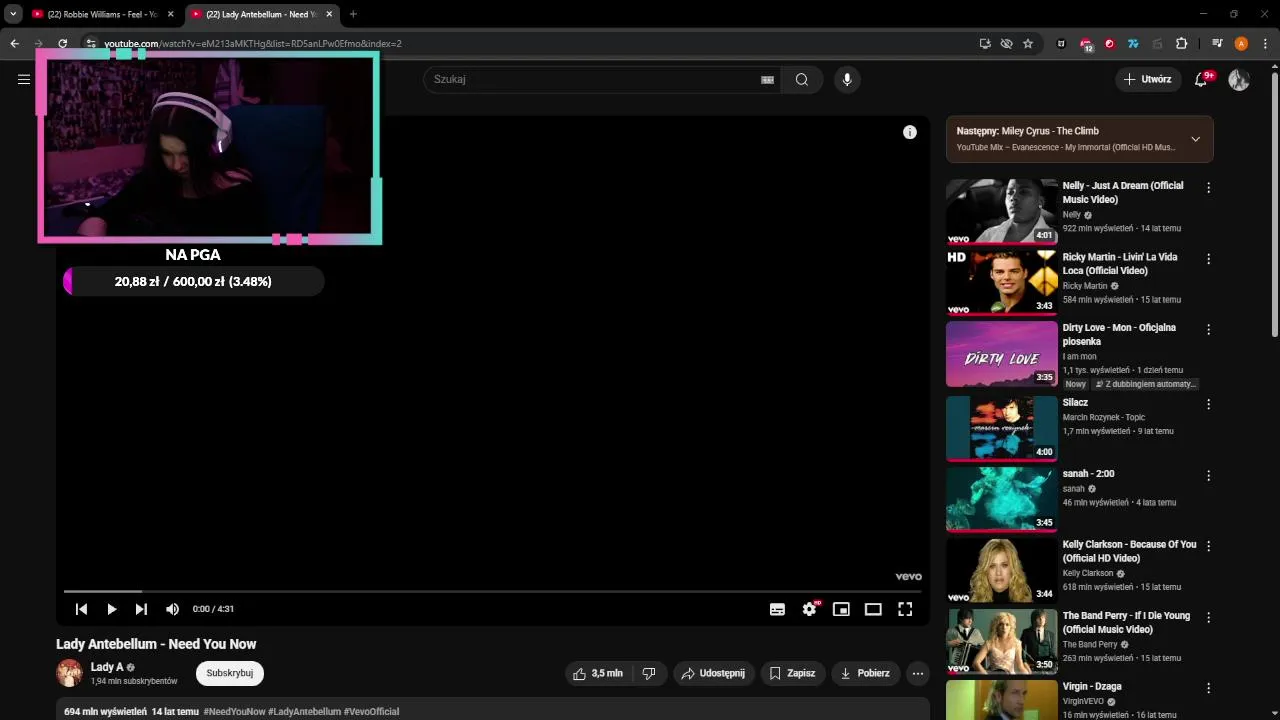1280x720 pixels.
Task: Click the #NeedYouNow hashtag
Action: 235,711
